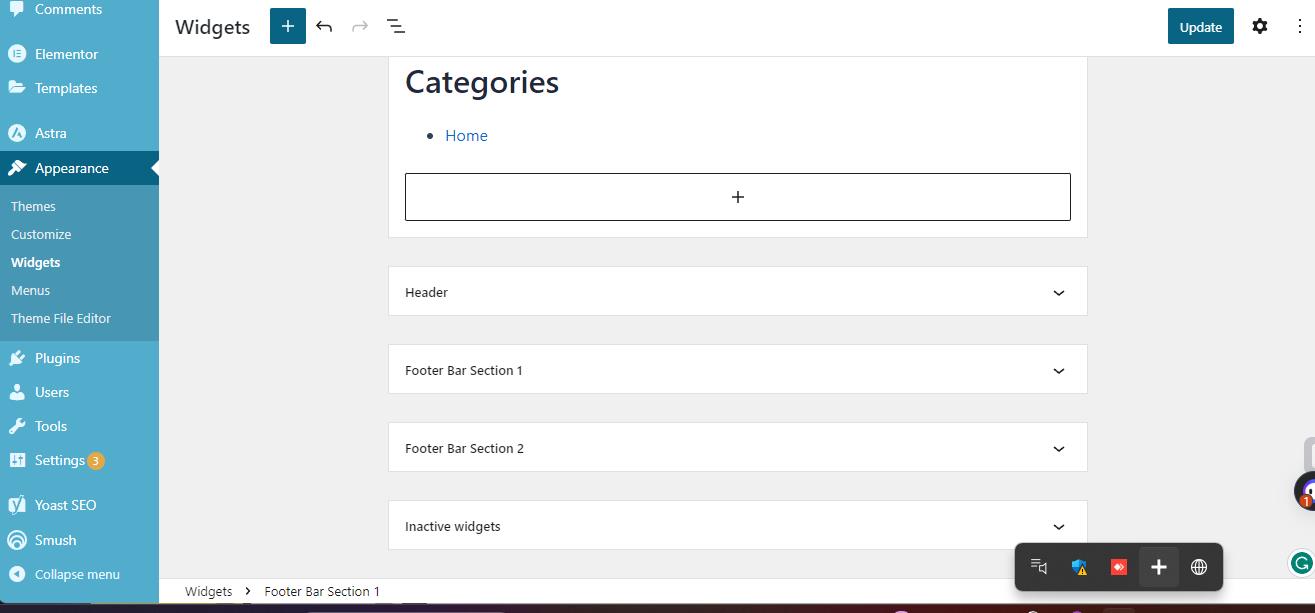Click the Settings notification badge showing 3
The width and height of the screenshot is (1315, 613).
95,460
